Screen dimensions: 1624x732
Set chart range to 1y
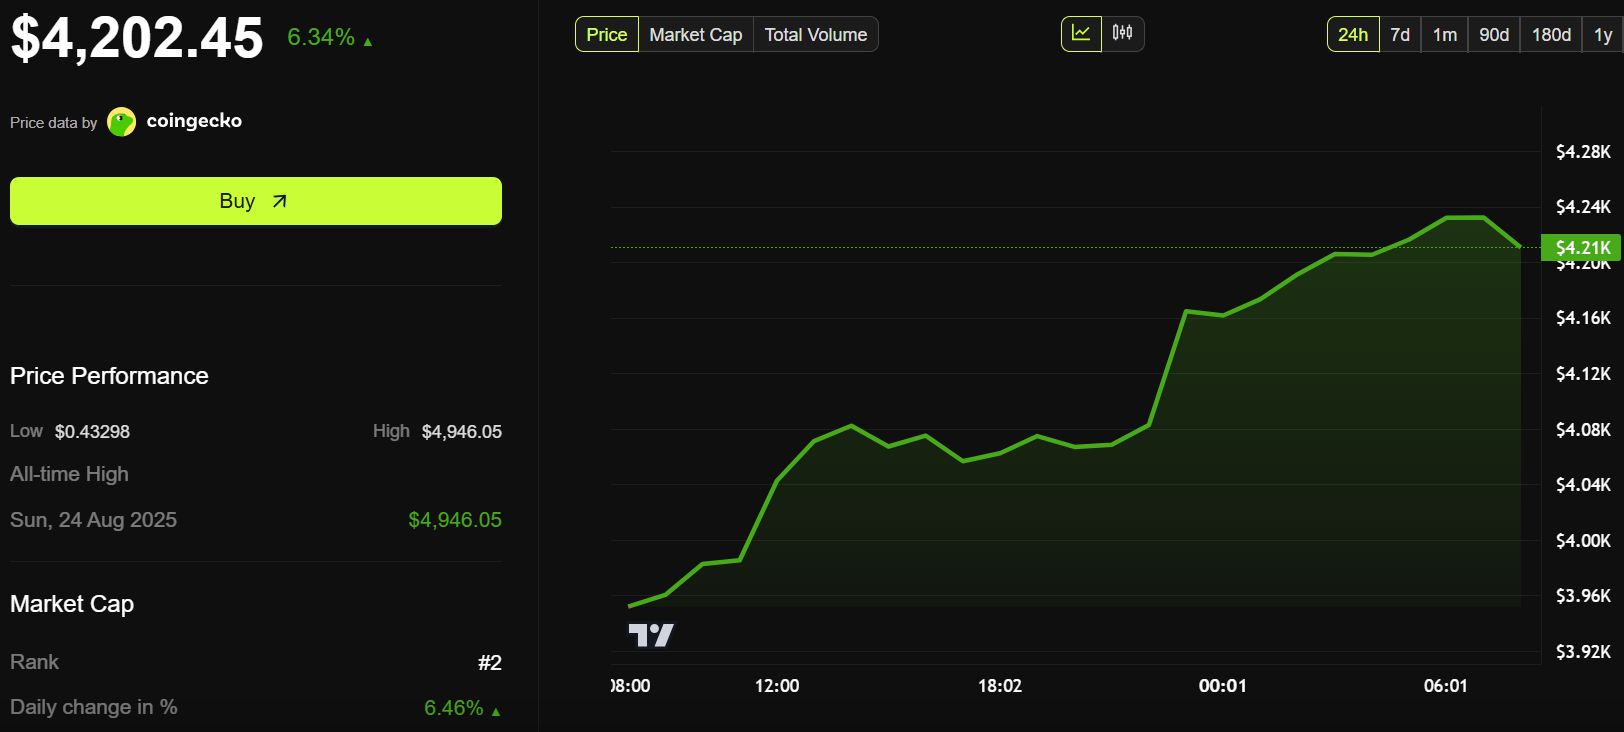(1603, 34)
